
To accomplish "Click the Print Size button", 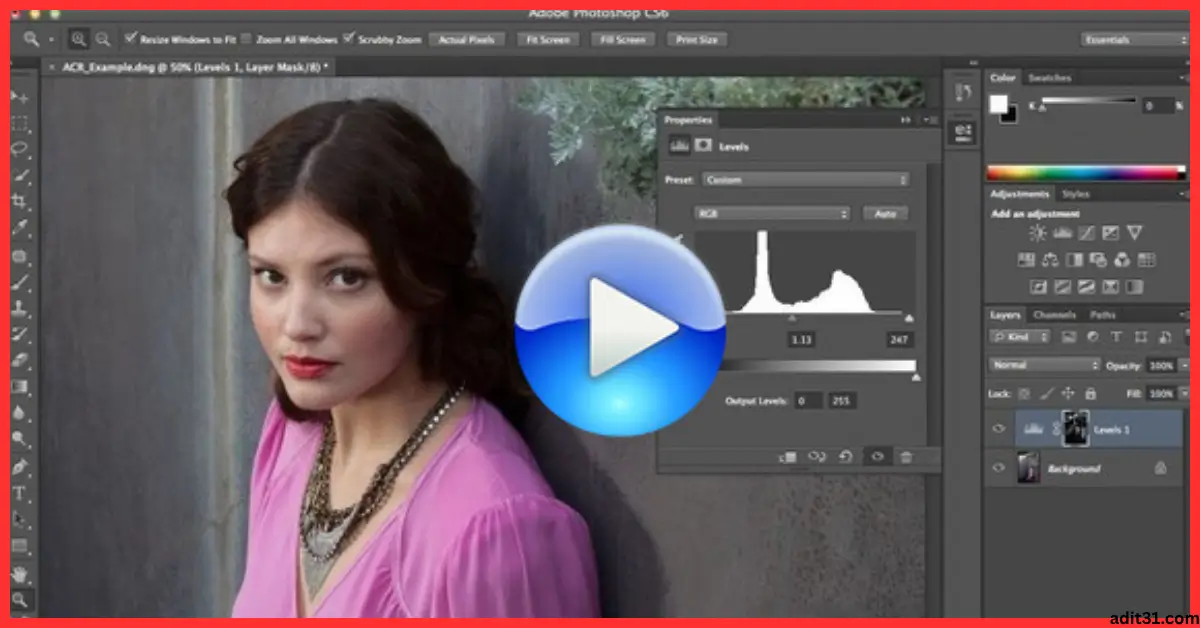I will click(x=697, y=39).
